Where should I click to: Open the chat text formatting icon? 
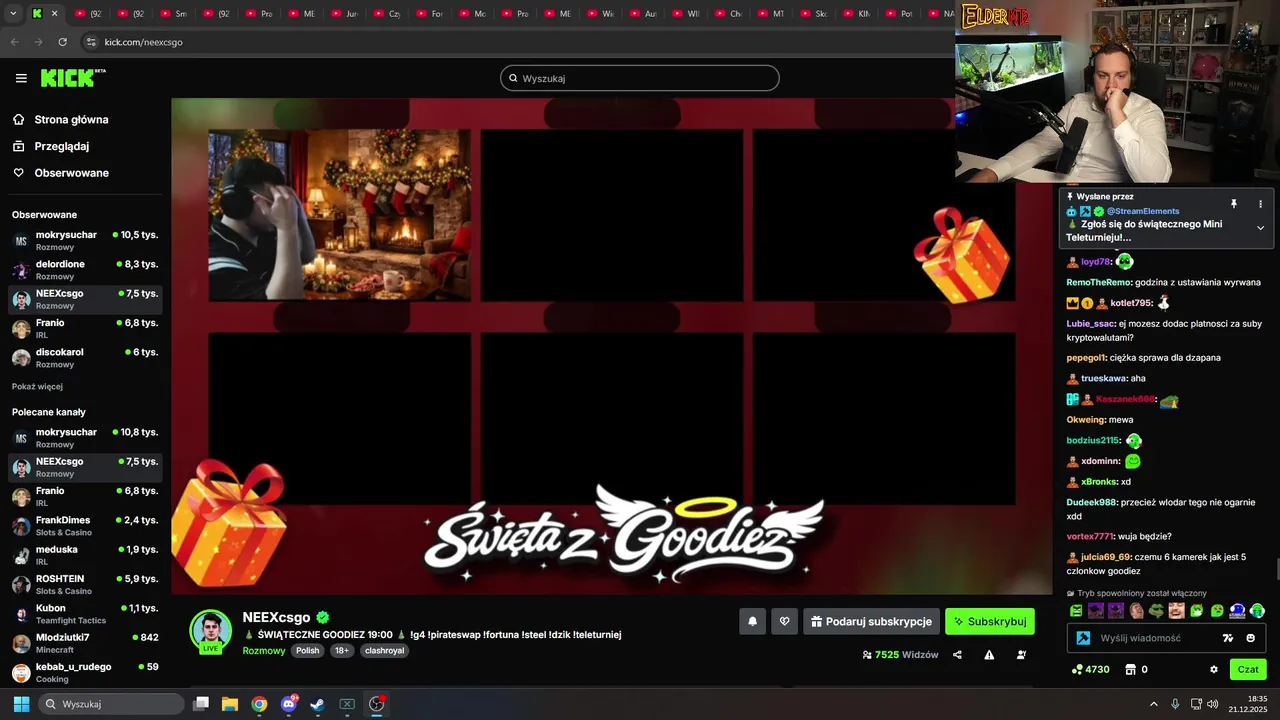coord(1228,638)
